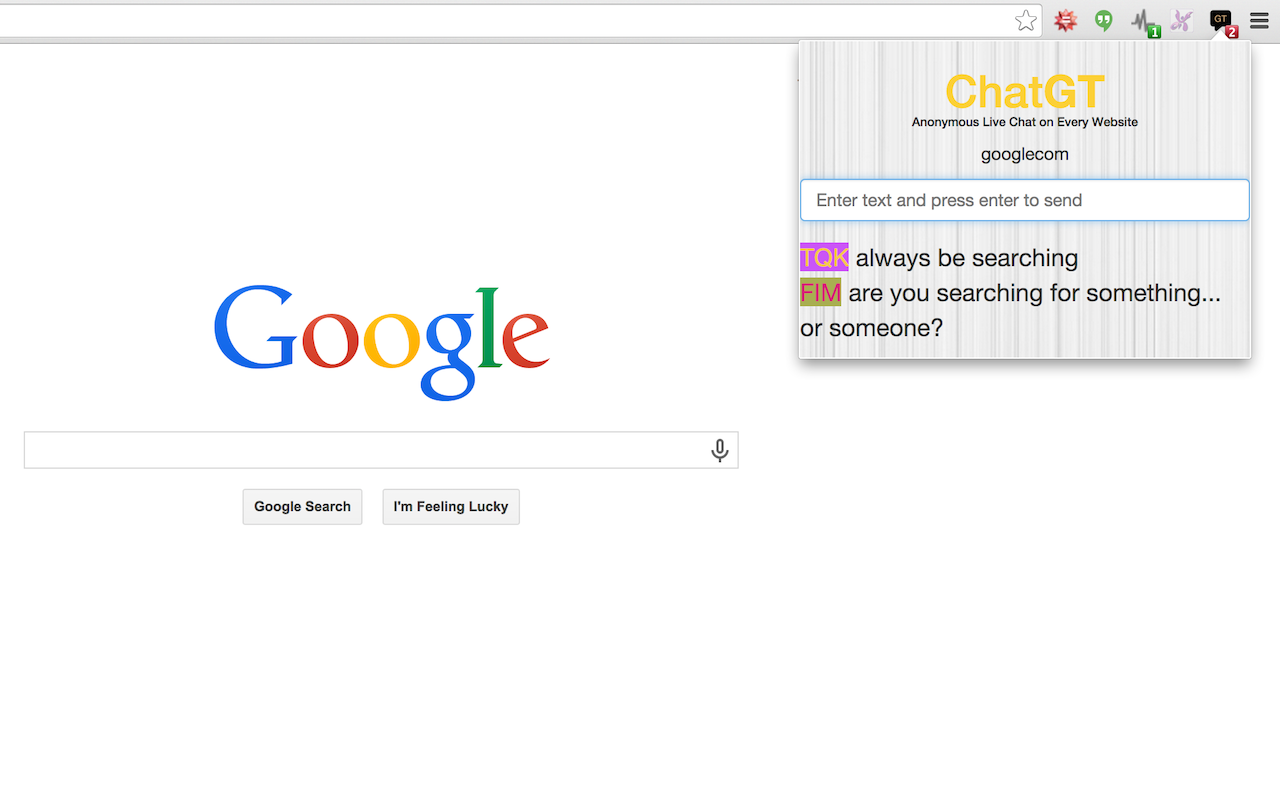Toggle the ChatGT extension popup icon

[x=1223, y=23]
